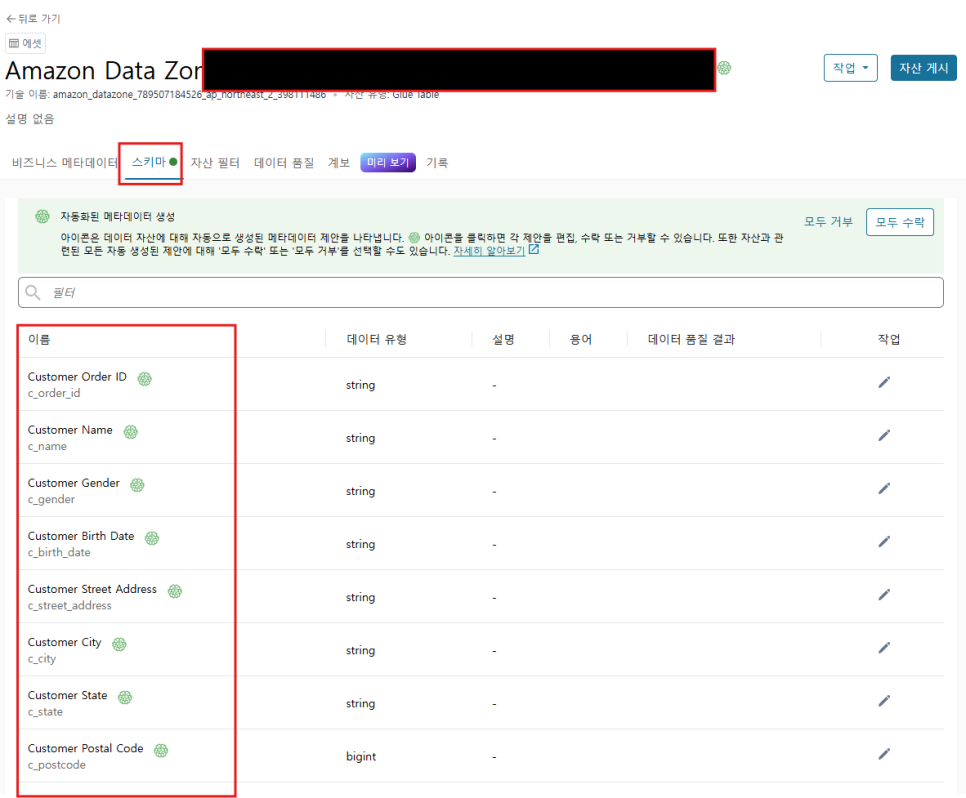Open AI suggestion icon for Customer Postal Code
This screenshot has width=966, height=798.
(x=161, y=750)
